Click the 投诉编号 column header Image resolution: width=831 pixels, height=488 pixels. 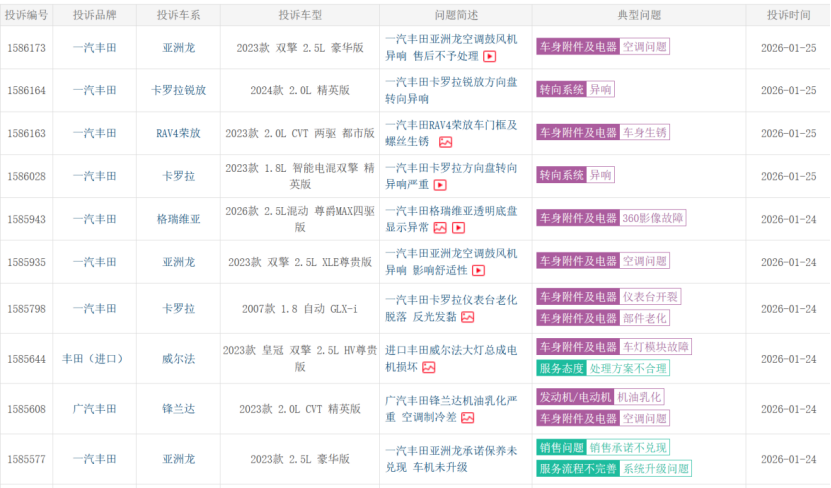[x=26, y=15]
